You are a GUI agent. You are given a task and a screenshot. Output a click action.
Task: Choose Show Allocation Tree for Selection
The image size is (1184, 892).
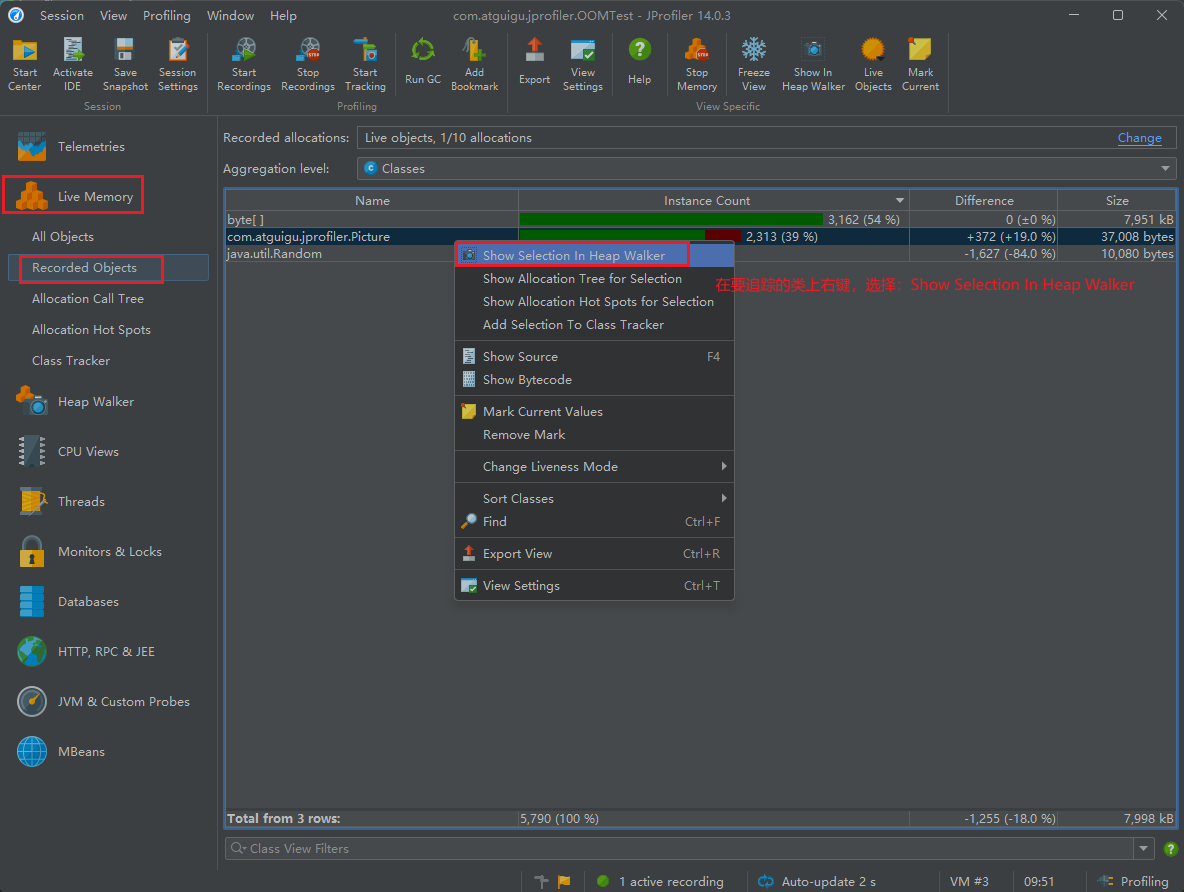(x=594, y=279)
